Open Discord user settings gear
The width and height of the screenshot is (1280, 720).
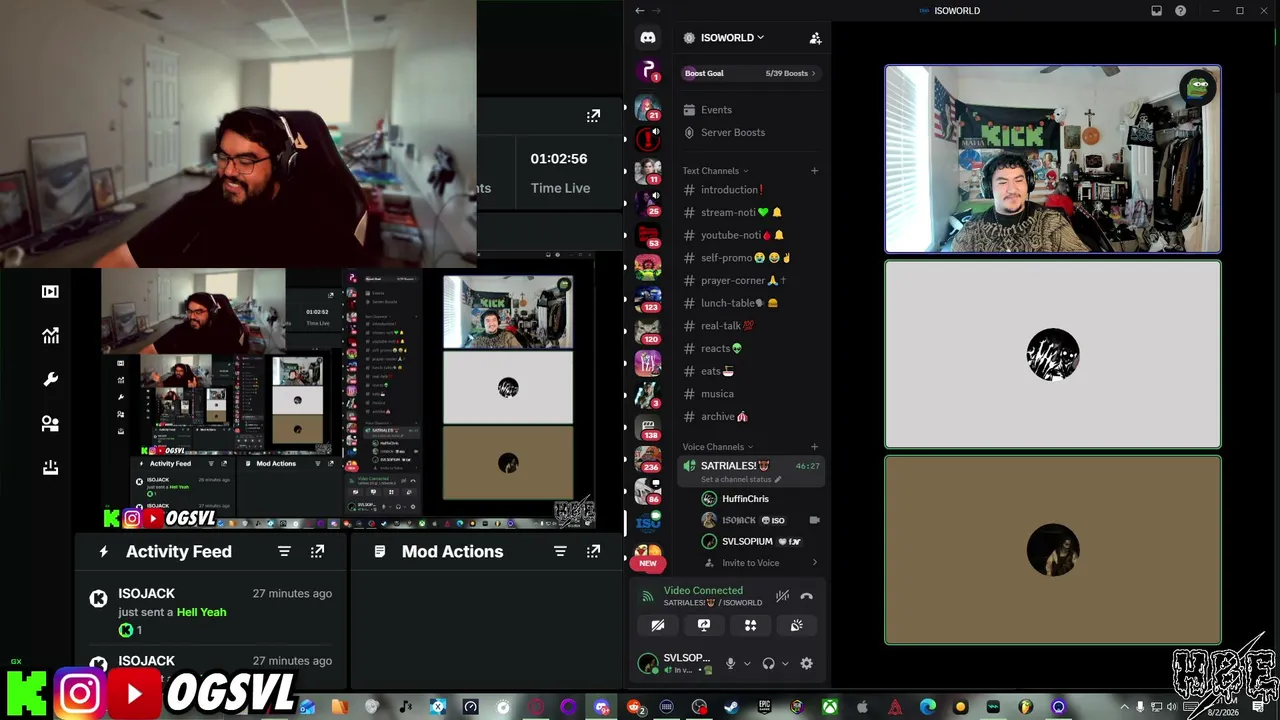[806, 663]
